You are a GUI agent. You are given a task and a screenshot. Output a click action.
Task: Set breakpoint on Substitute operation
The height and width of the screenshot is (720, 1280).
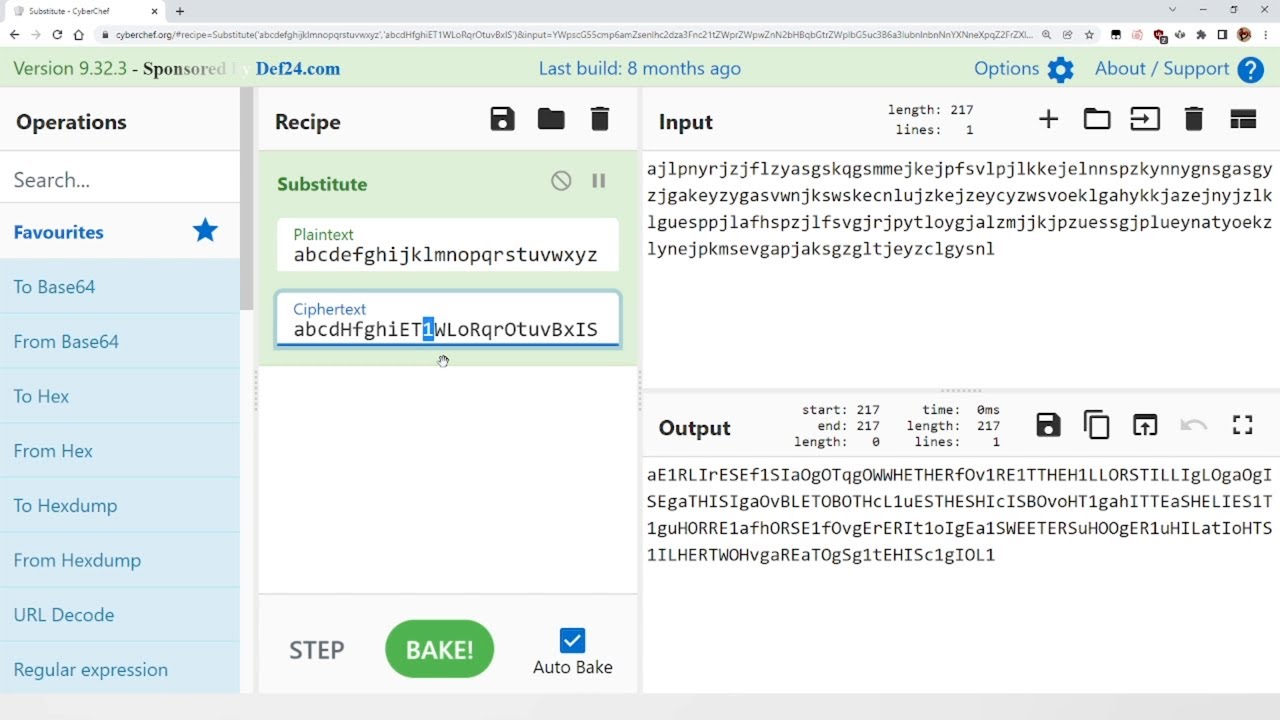pyautogui.click(x=599, y=181)
